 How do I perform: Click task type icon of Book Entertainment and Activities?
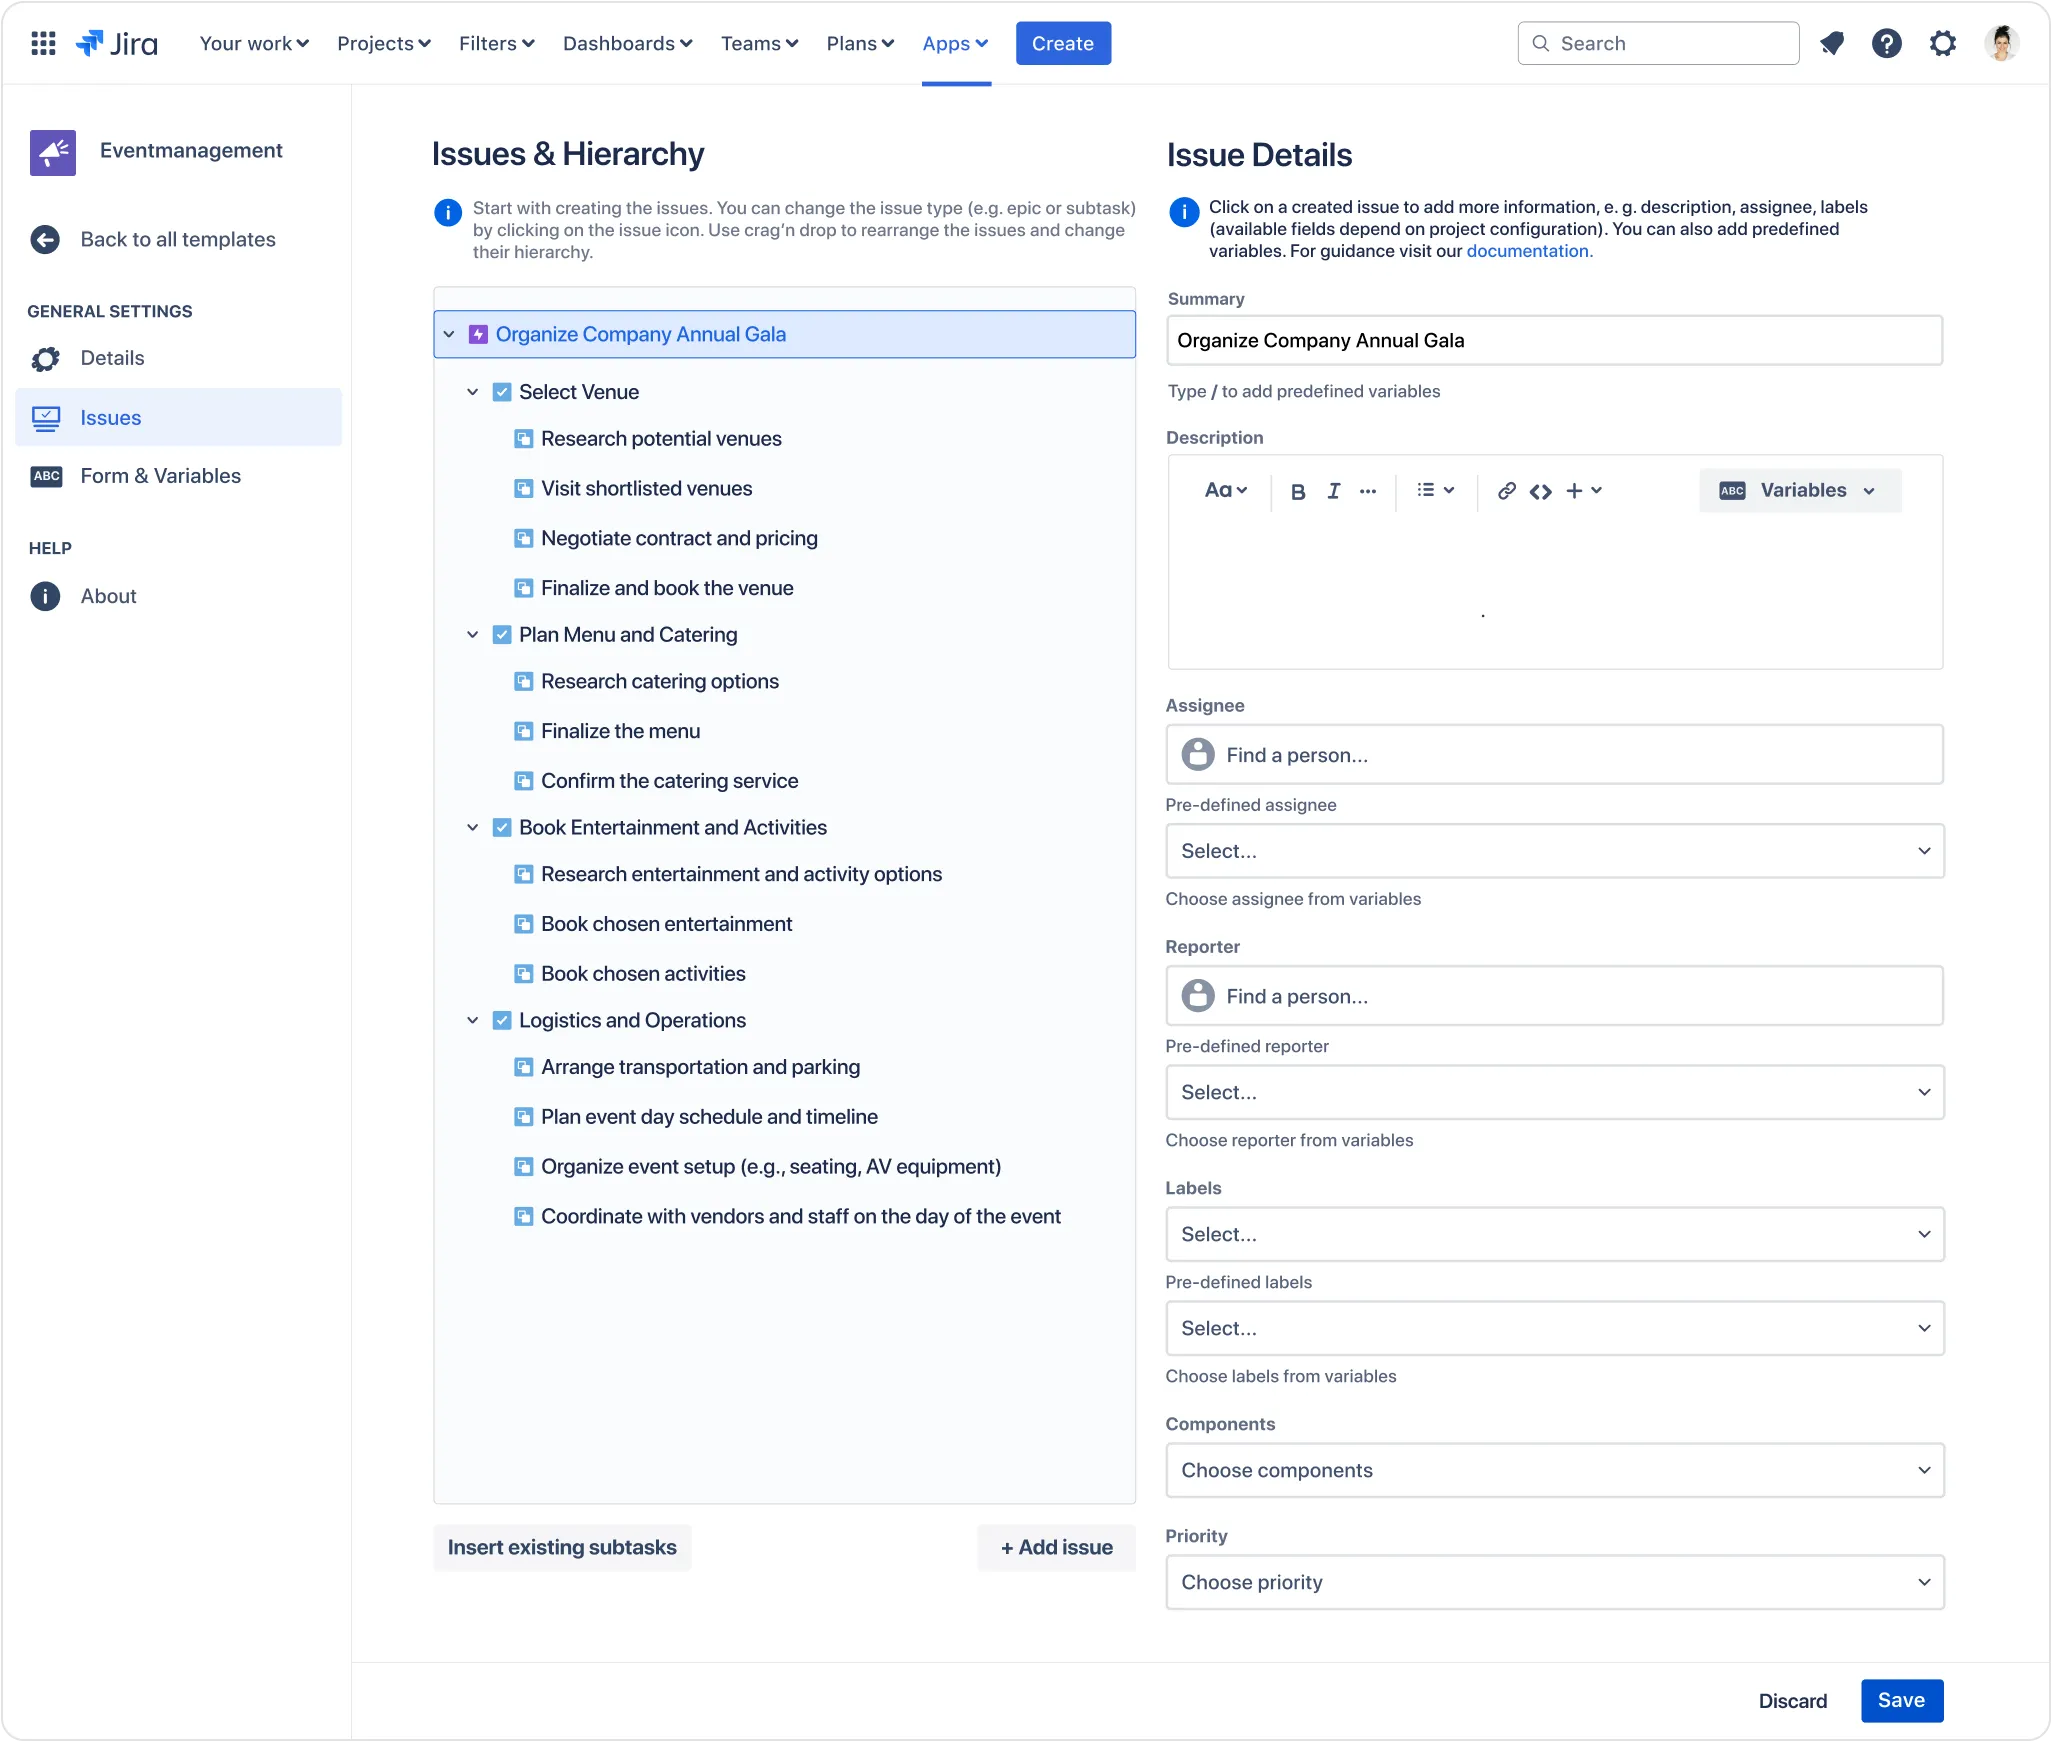(x=502, y=828)
